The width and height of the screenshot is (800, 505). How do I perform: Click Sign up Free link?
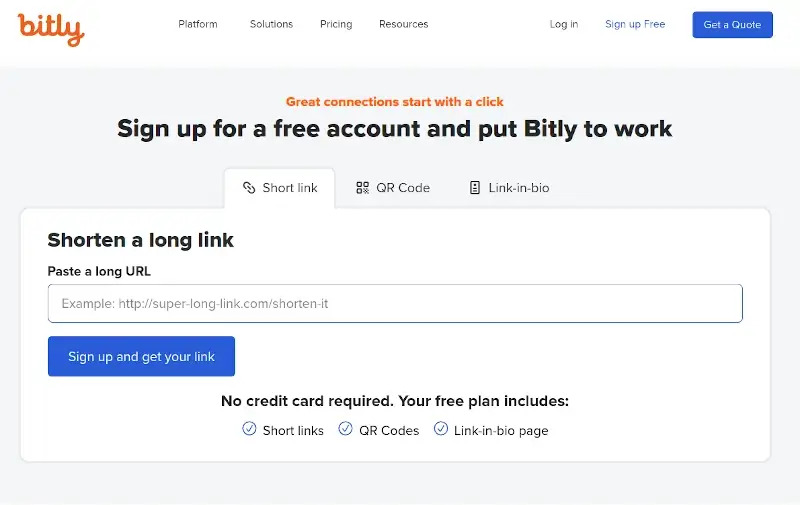[635, 24]
